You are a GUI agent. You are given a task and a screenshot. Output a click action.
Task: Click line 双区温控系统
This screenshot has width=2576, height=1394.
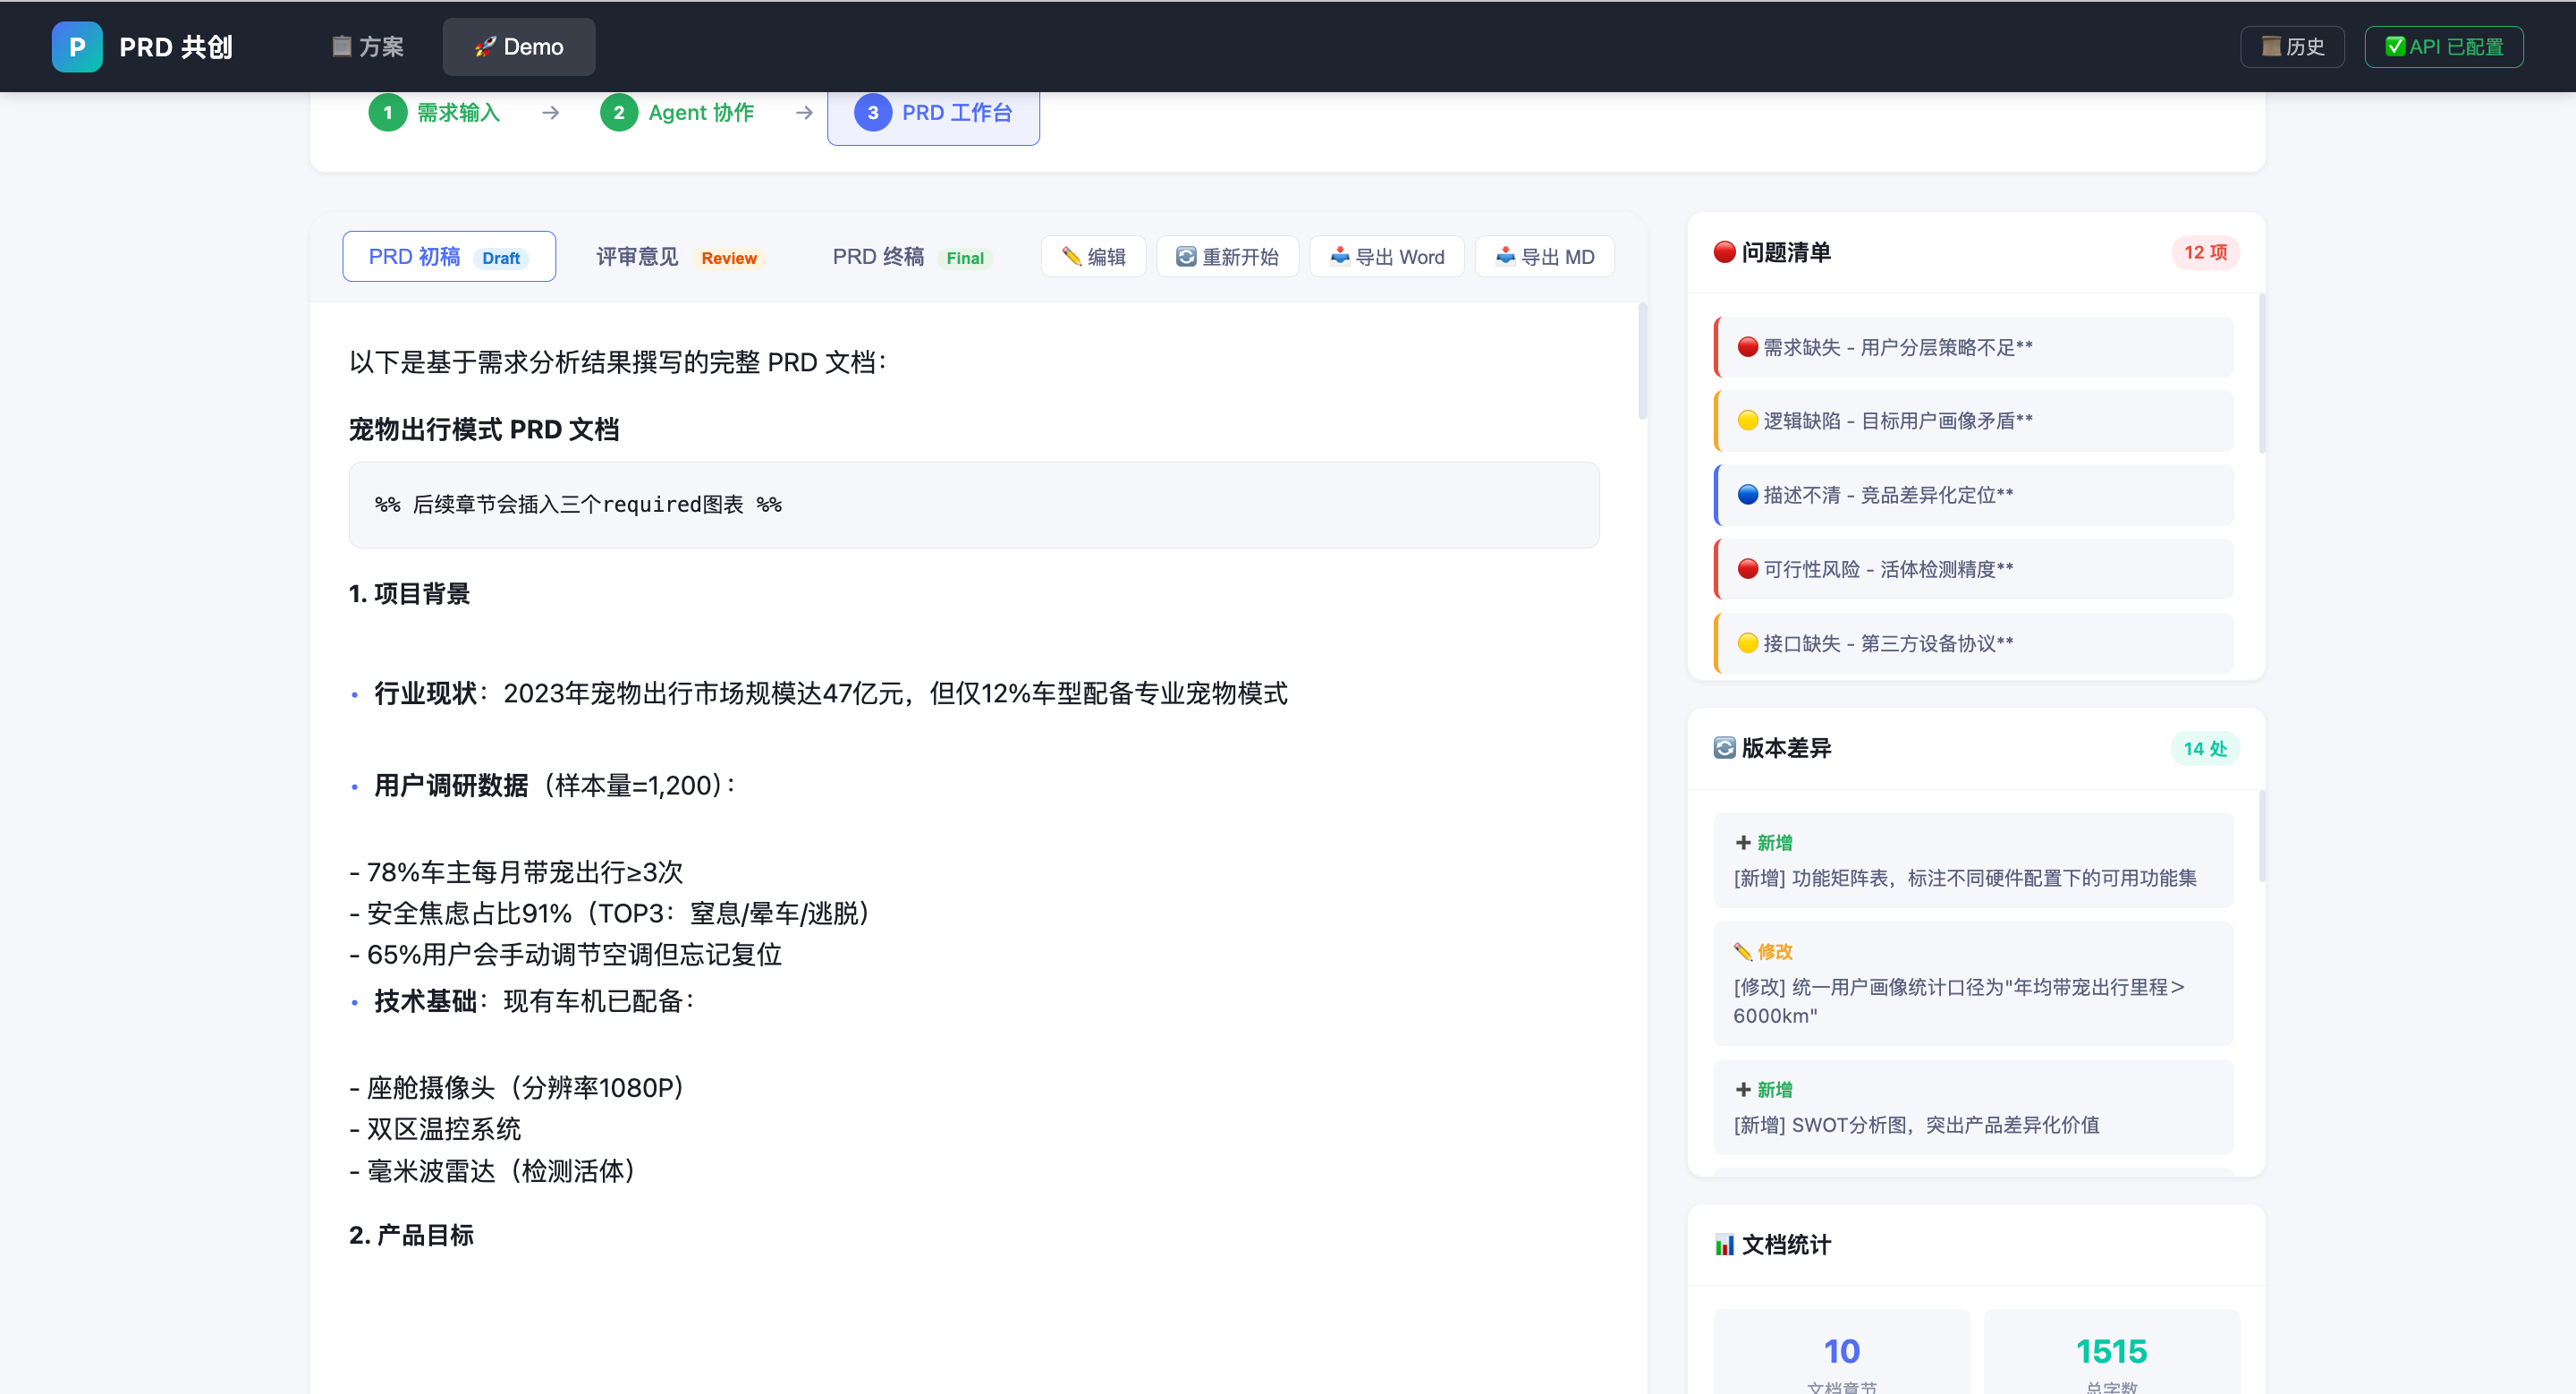(x=435, y=1129)
